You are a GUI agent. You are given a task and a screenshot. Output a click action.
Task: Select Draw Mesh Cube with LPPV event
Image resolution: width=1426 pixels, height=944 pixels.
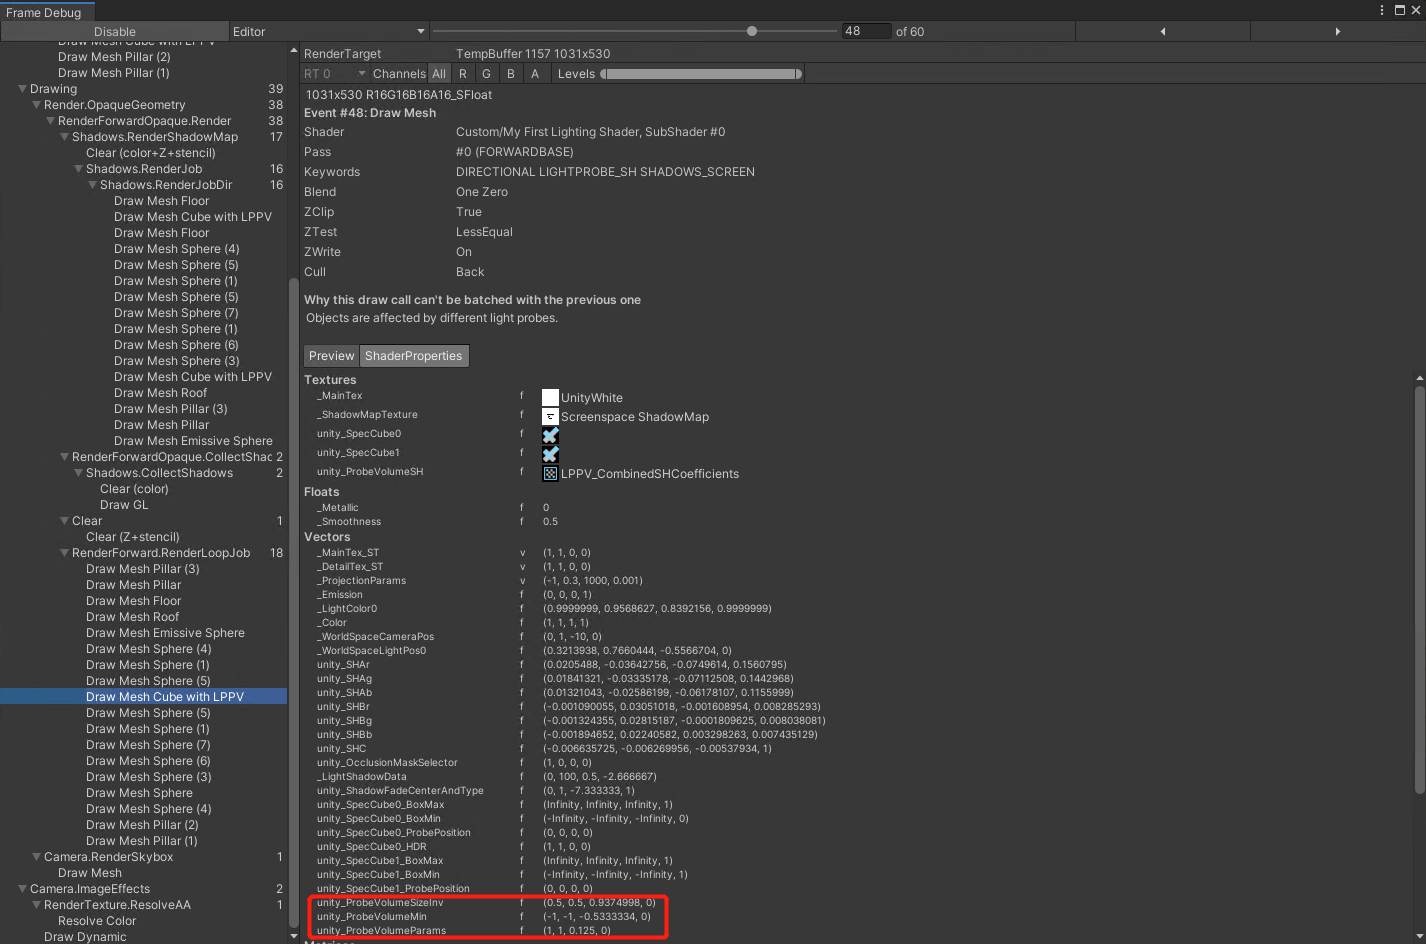pos(144,697)
